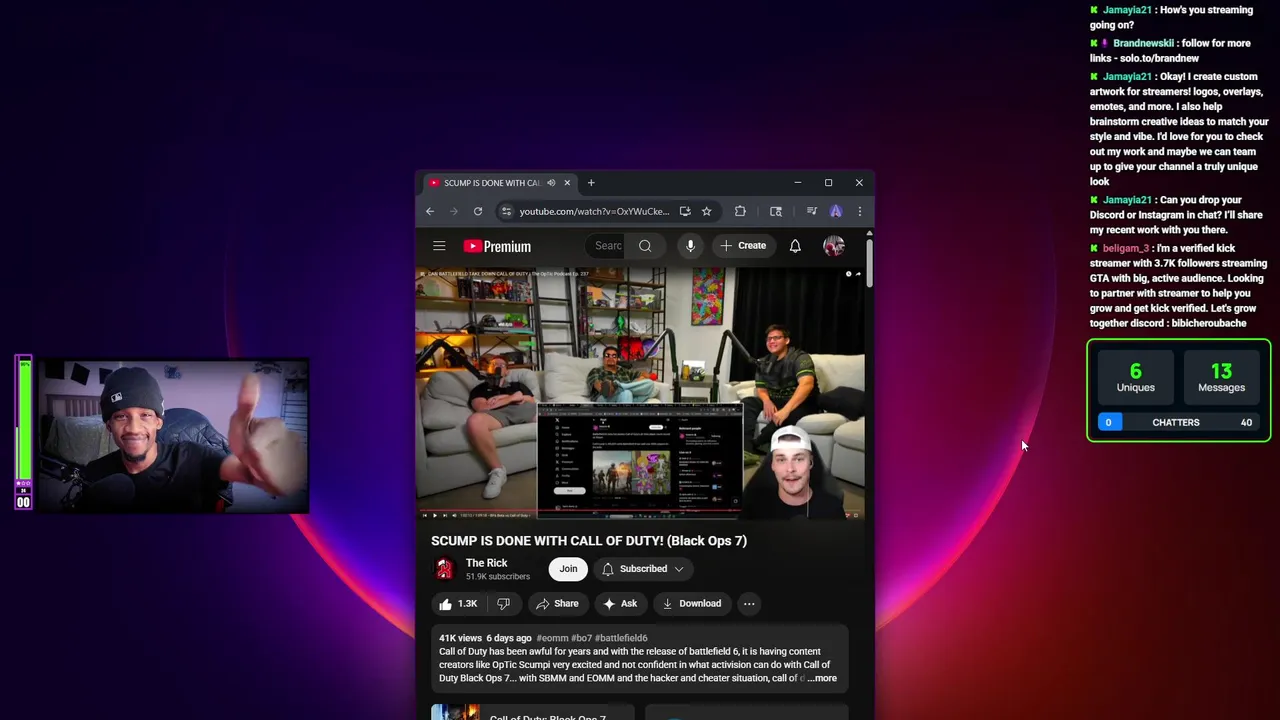View site information icon in address bar

(507, 211)
